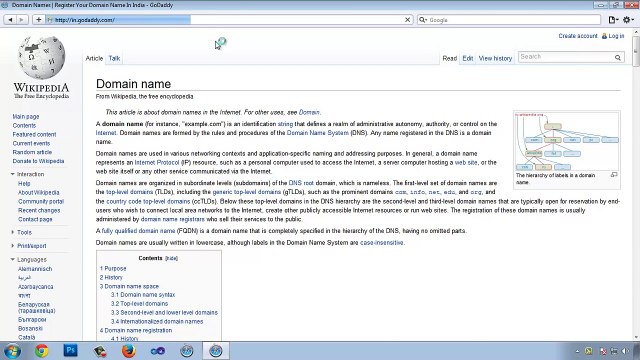Screen dimensions: 640x360
Task: Click the non-highlighted Safari taskbar icon
Action: 187,351
